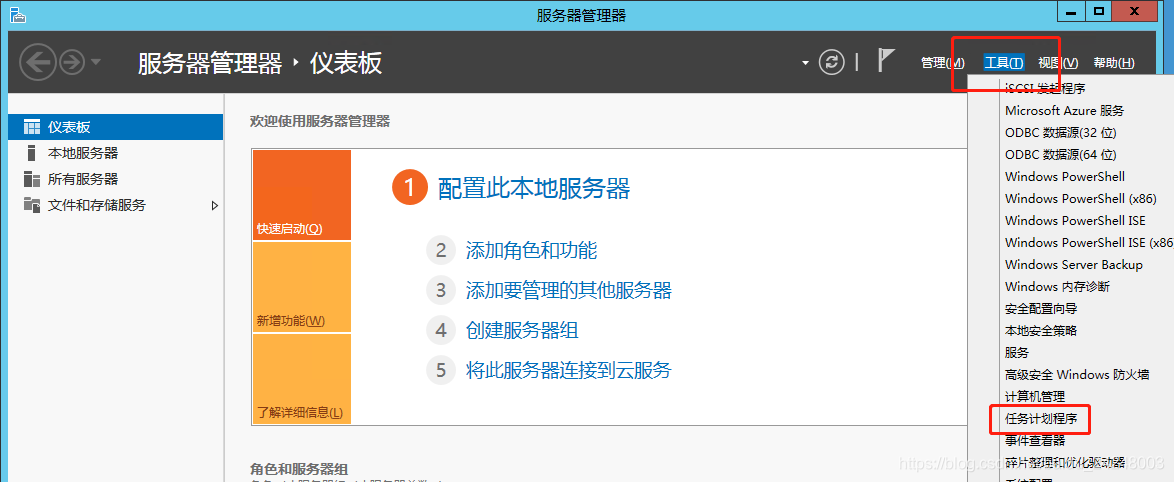Click 创建服务器组 link

(x=522, y=330)
